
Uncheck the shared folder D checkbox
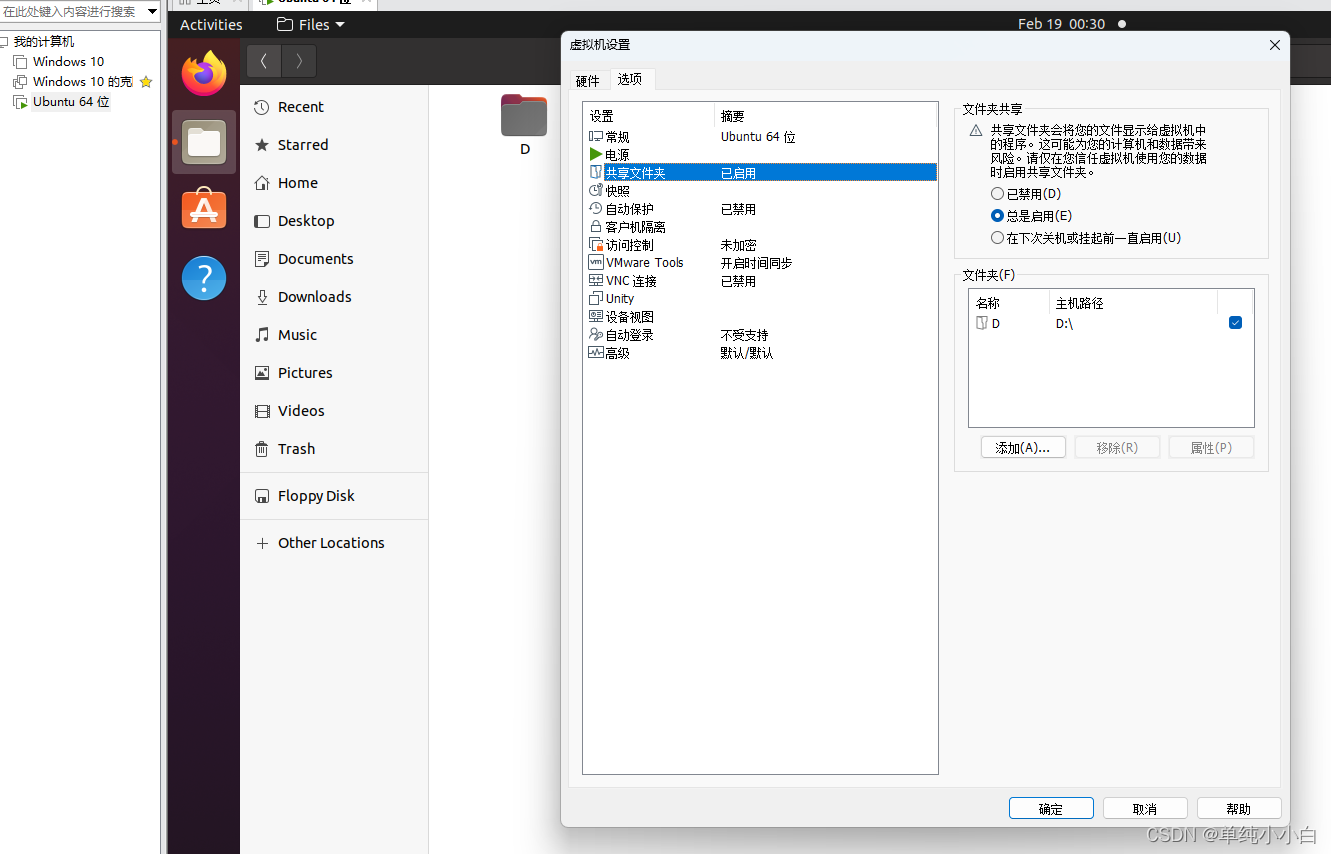[1235, 322]
